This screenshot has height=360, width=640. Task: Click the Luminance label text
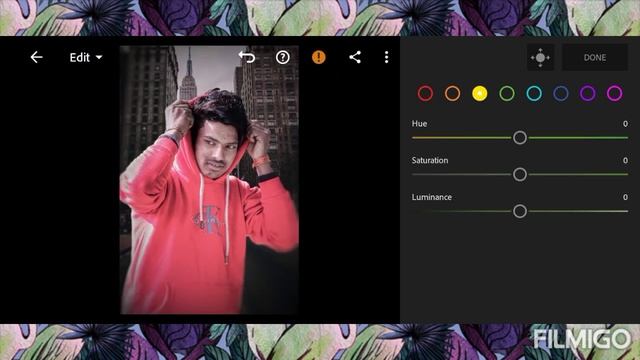(431, 197)
